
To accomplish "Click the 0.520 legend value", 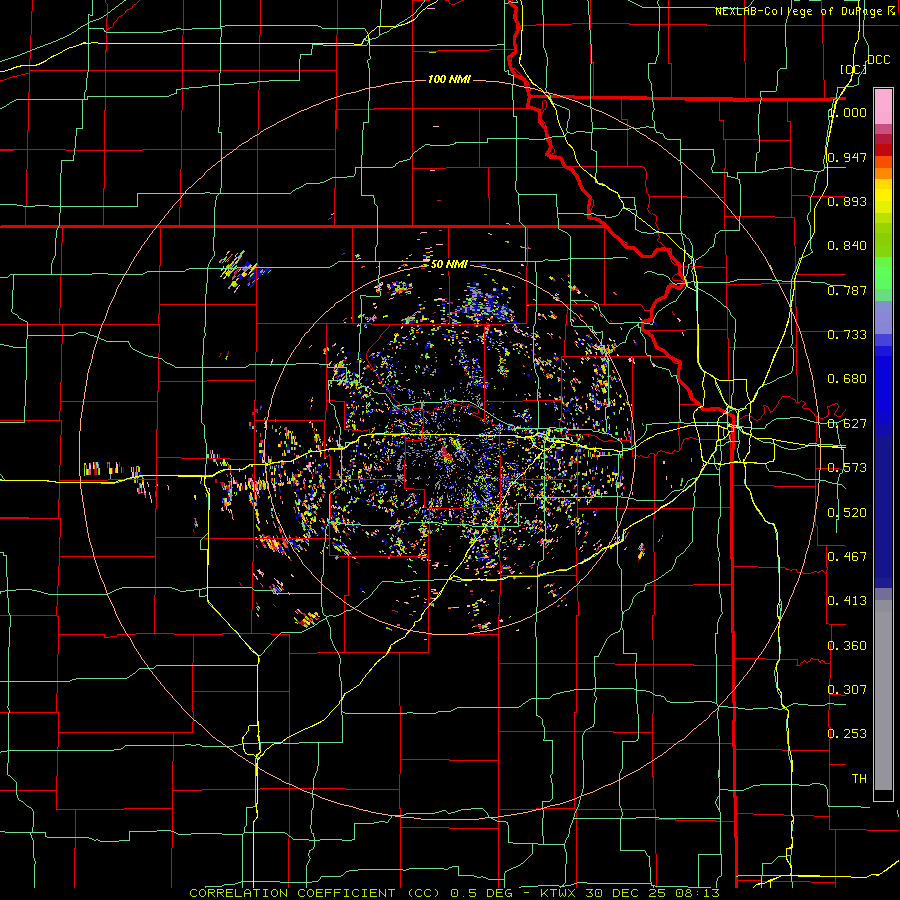I will [847, 513].
